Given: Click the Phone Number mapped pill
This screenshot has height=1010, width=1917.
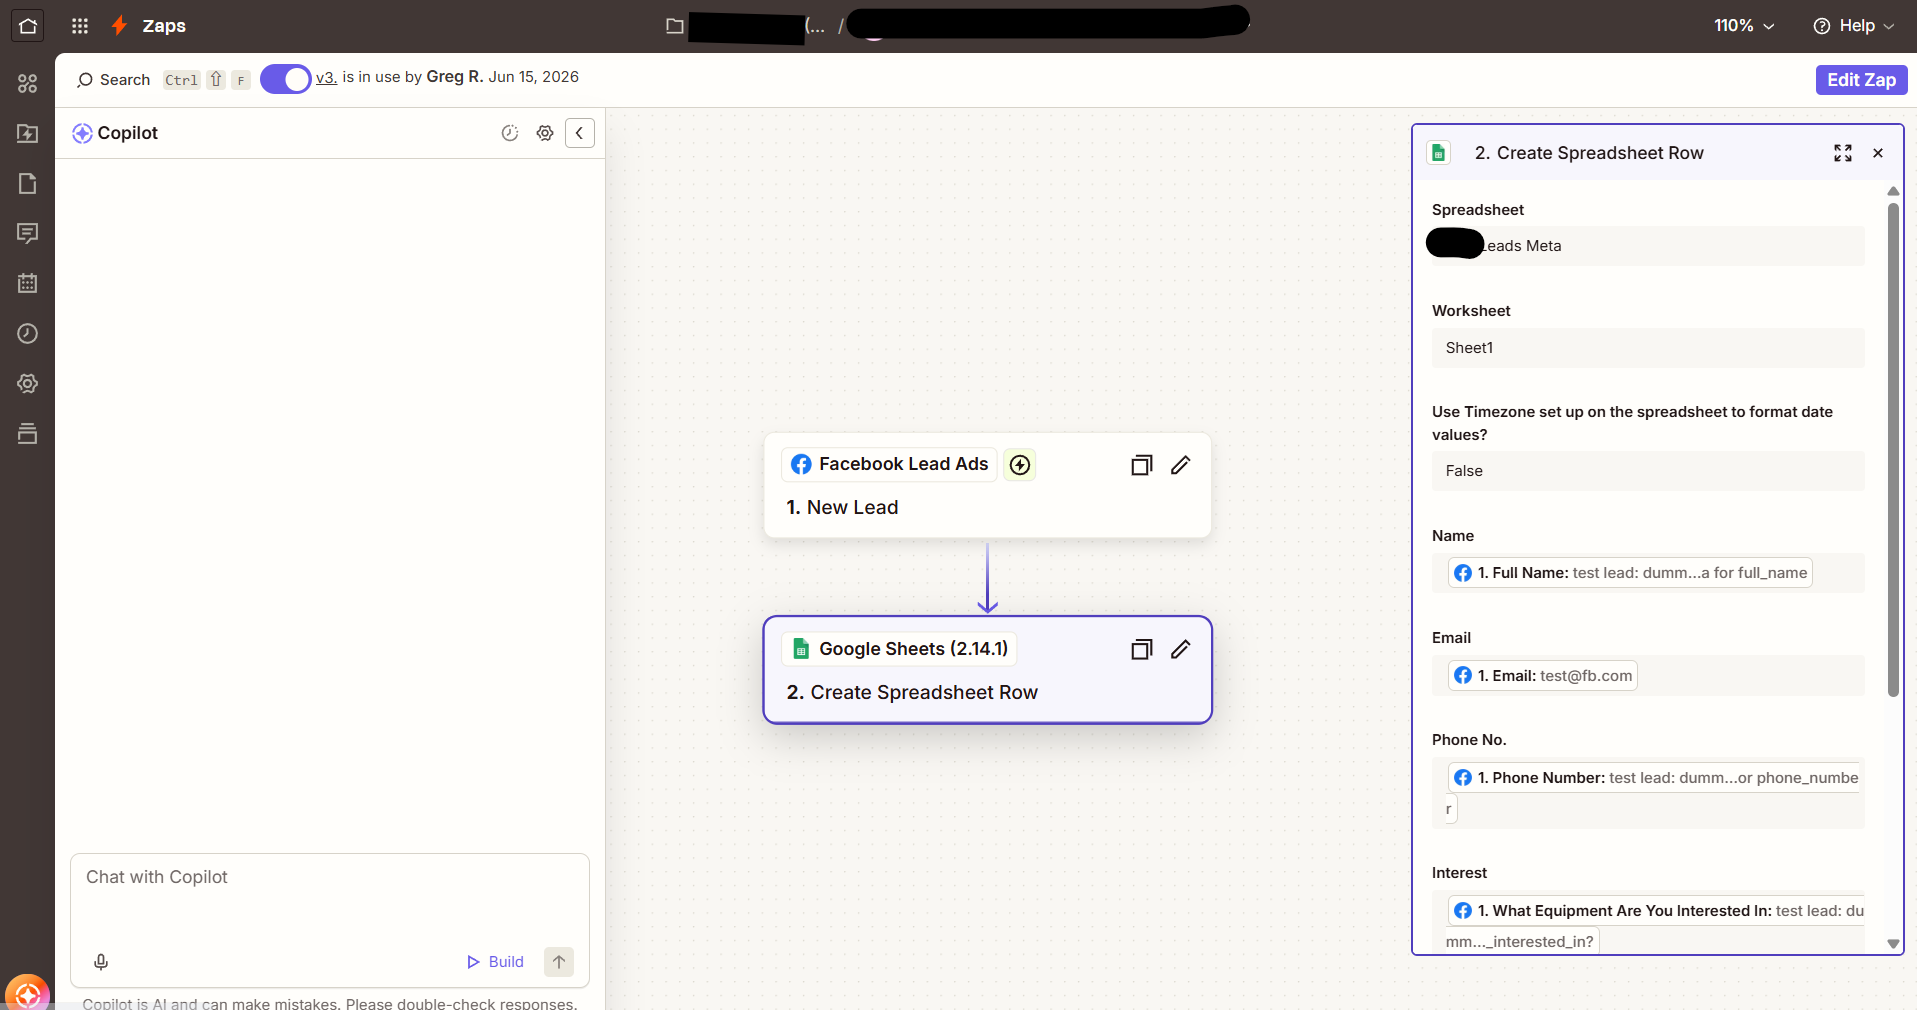Looking at the screenshot, I should pos(1655,778).
